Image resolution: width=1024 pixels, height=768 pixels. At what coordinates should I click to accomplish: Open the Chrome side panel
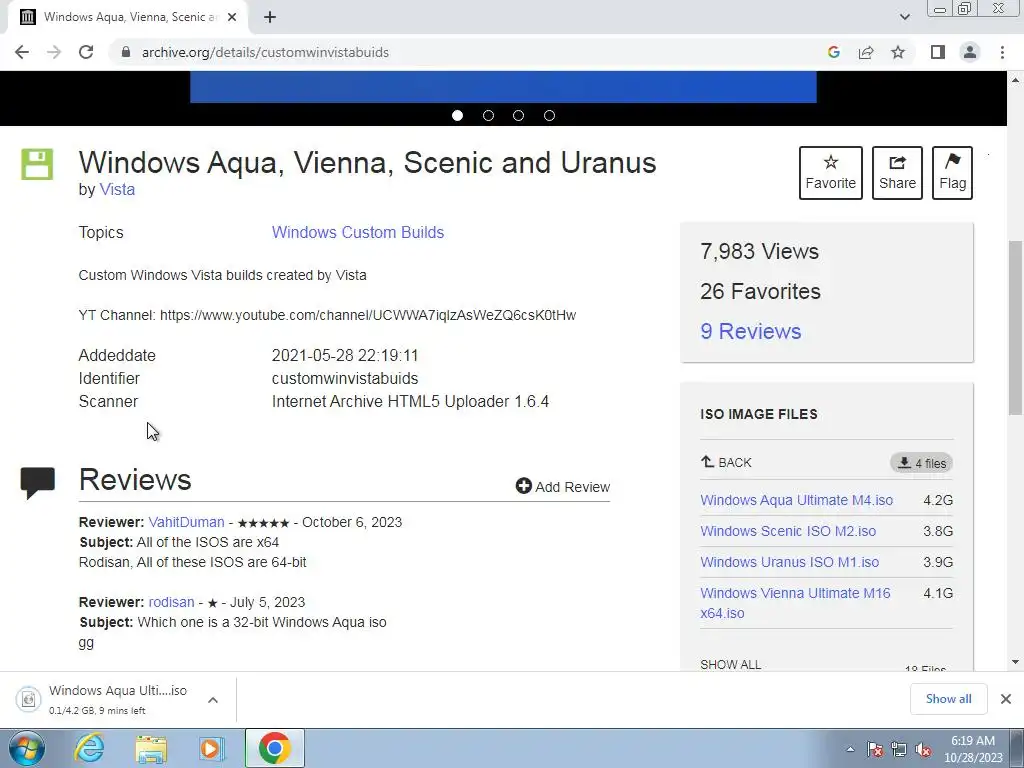[x=938, y=52]
